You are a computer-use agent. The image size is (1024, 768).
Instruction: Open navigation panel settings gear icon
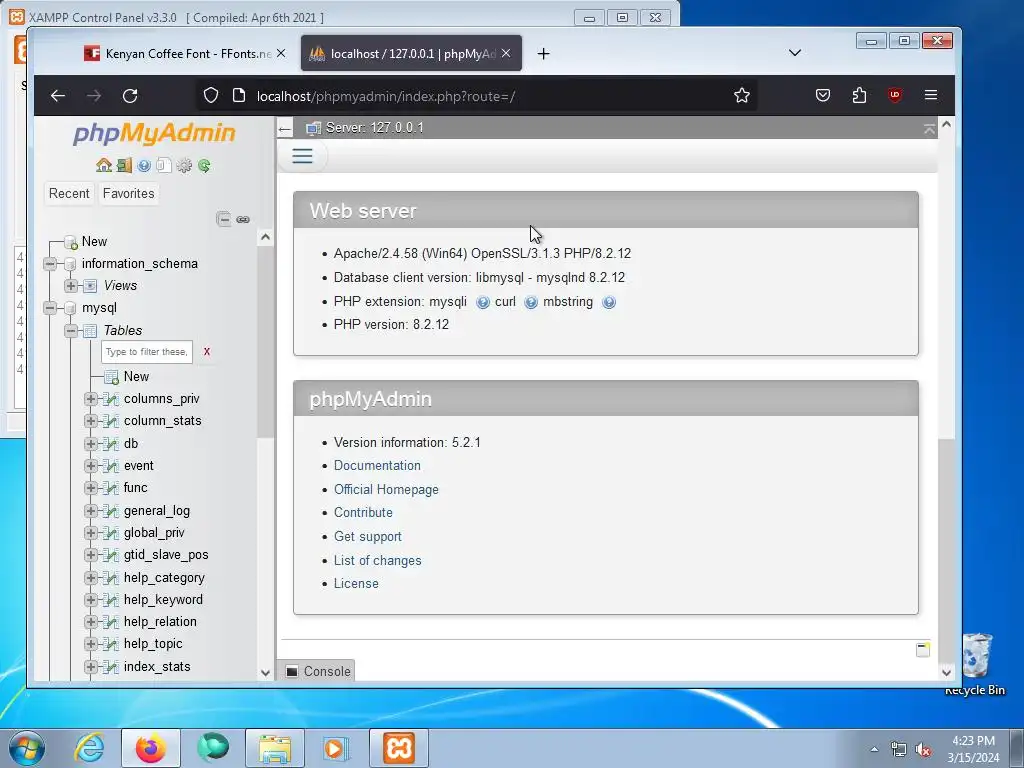pos(184,165)
